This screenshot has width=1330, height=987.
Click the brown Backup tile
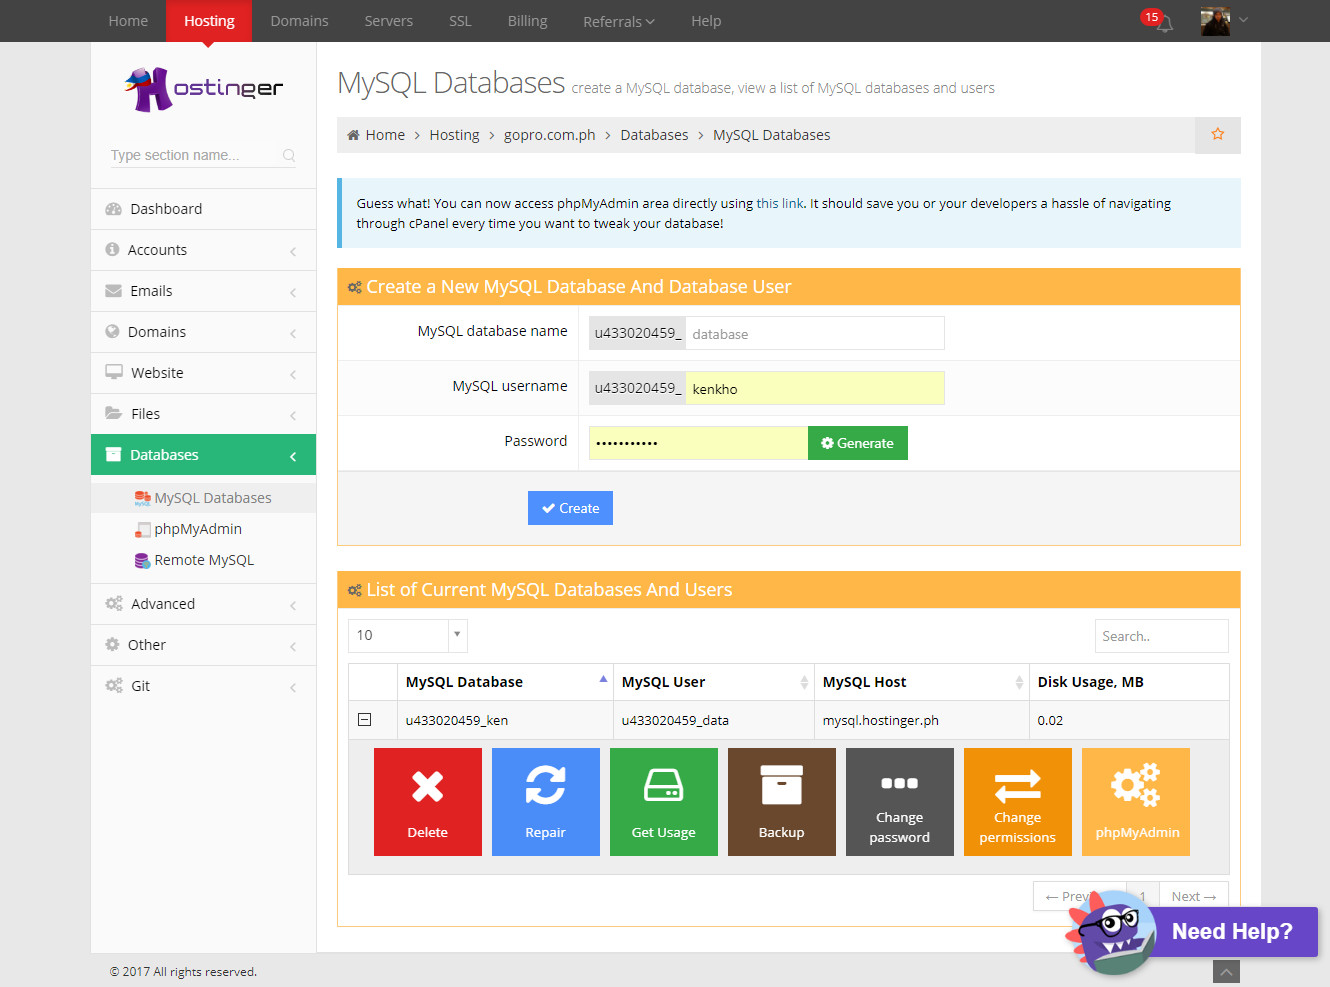tap(782, 802)
